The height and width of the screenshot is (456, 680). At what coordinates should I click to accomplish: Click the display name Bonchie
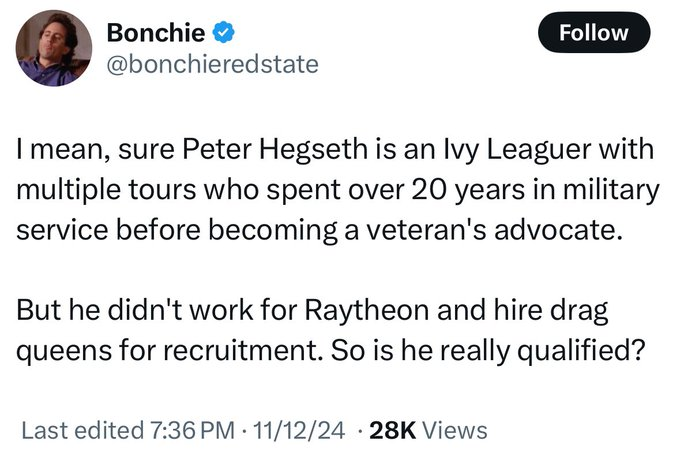tap(155, 31)
